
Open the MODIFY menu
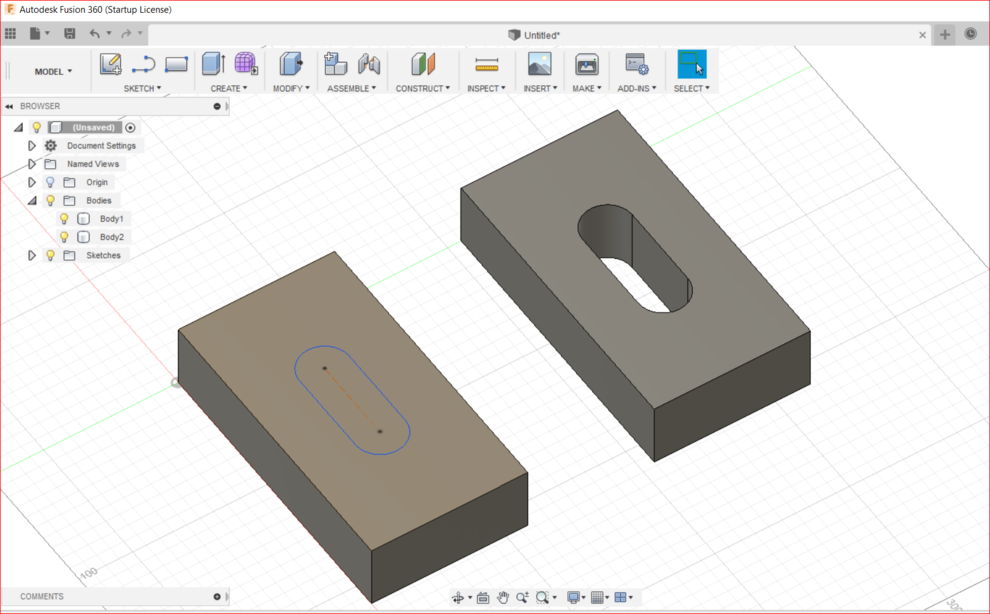(x=291, y=88)
